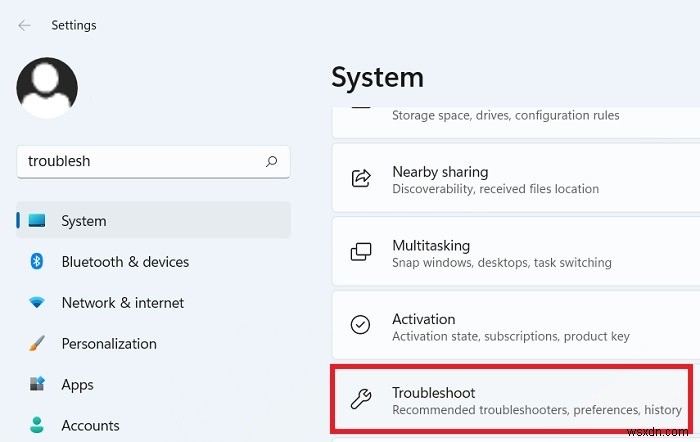Click the user profile avatar
This screenshot has width=700, height=442.
[47, 88]
